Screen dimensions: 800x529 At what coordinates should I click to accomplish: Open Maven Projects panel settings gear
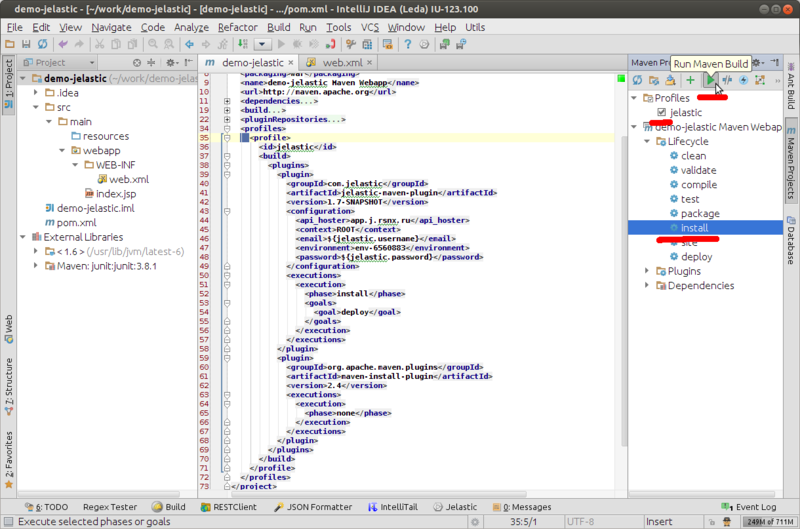(x=755, y=62)
